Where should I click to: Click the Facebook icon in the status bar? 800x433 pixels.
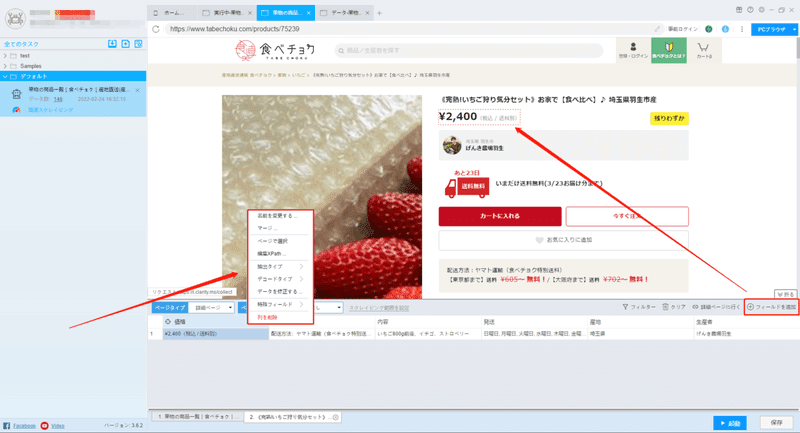click(x=7, y=425)
